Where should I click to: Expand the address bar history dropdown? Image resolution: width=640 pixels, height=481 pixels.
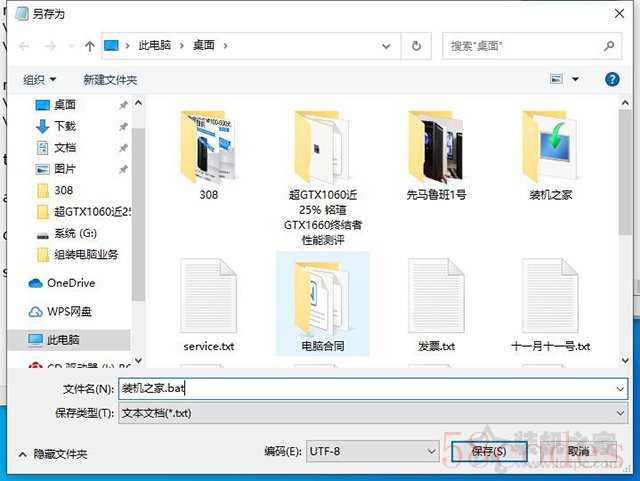388,46
